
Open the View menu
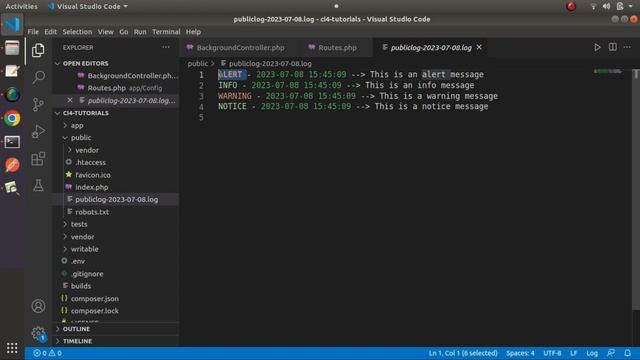[106, 32]
